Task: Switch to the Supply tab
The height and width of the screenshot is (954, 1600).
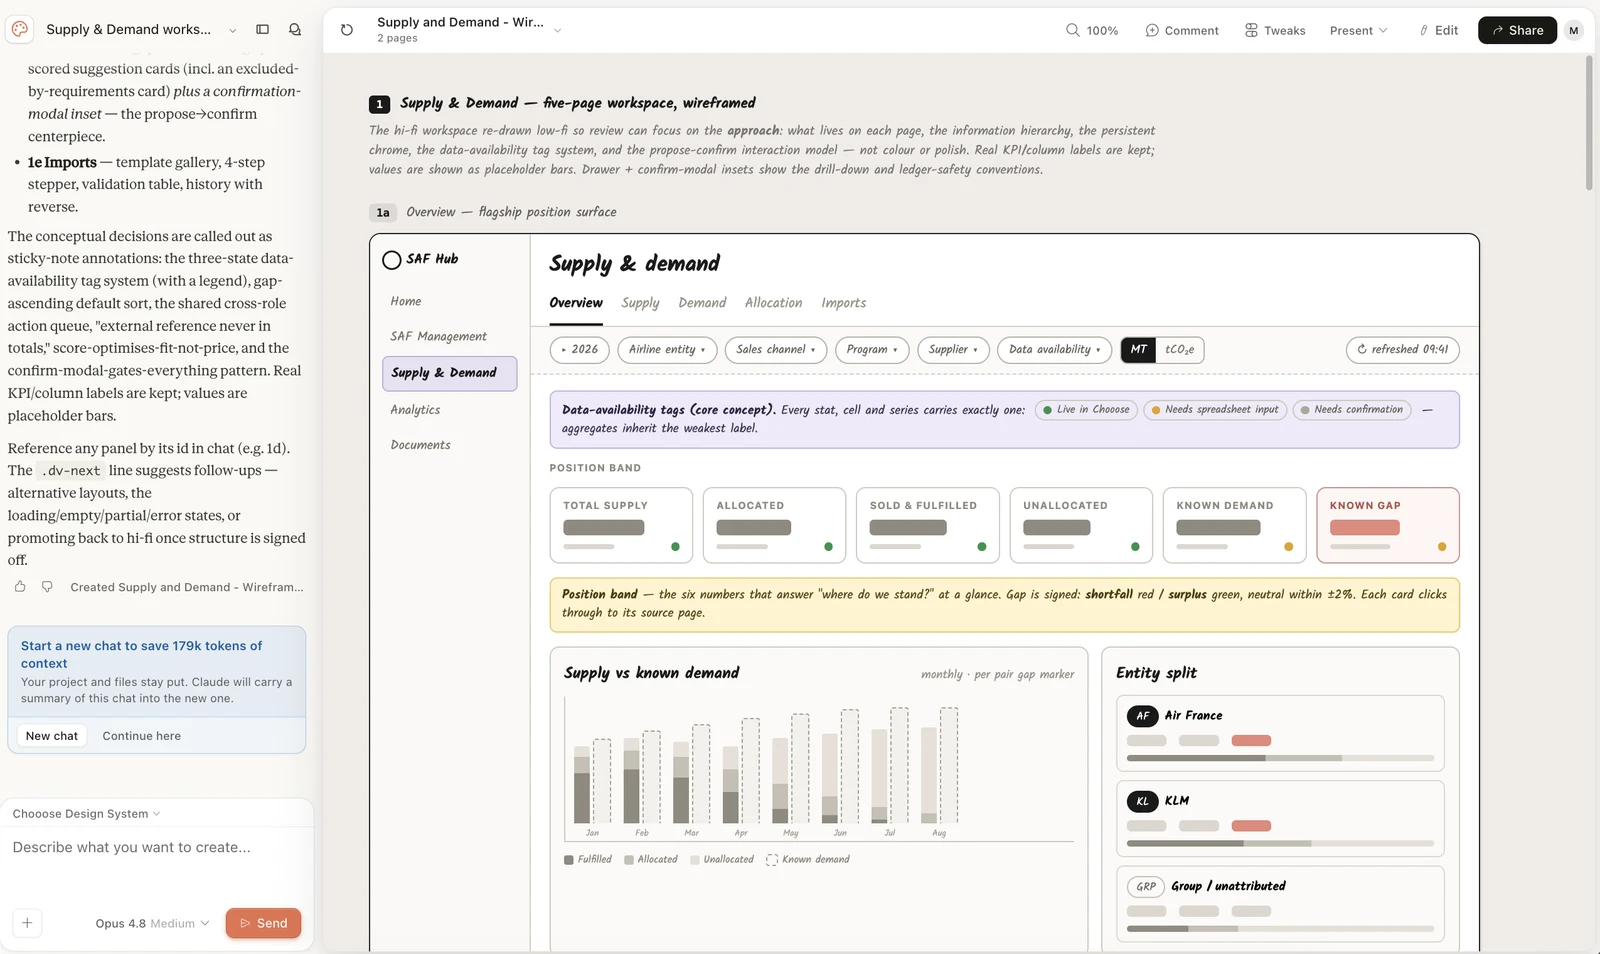Action: [x=640, y=303]
